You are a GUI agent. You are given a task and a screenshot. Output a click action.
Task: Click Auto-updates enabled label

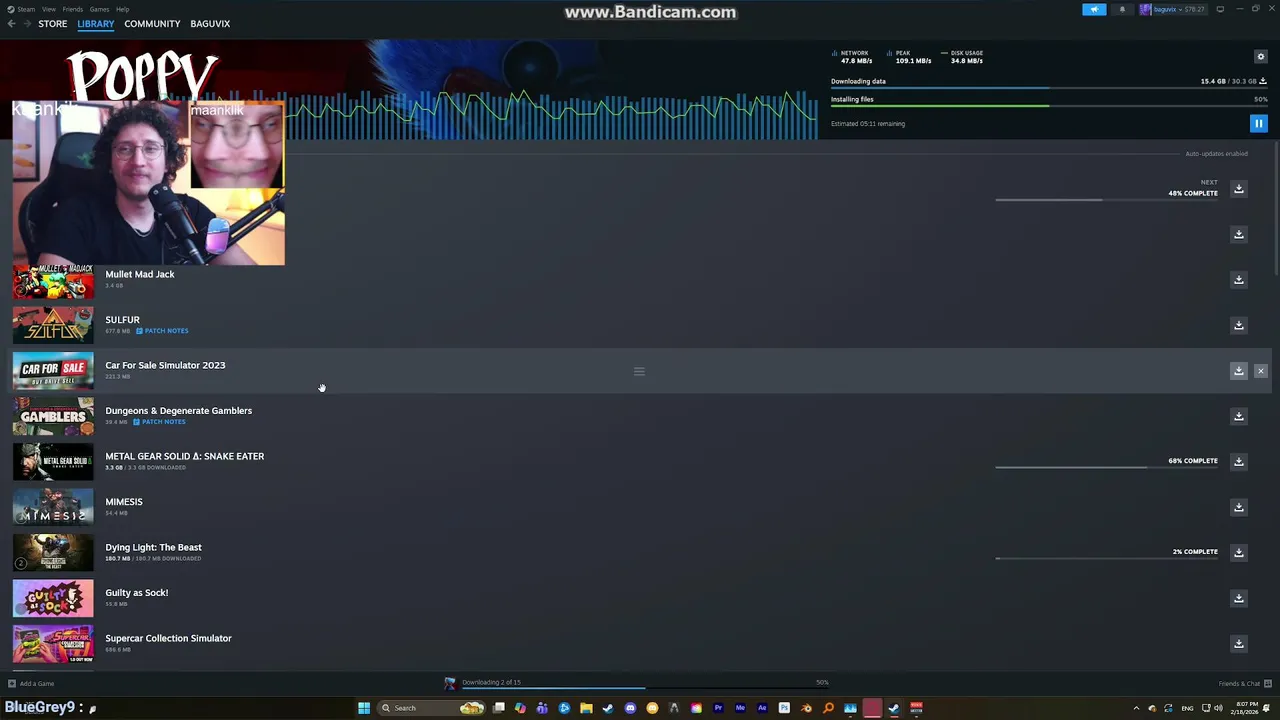tap(1216, 154)
